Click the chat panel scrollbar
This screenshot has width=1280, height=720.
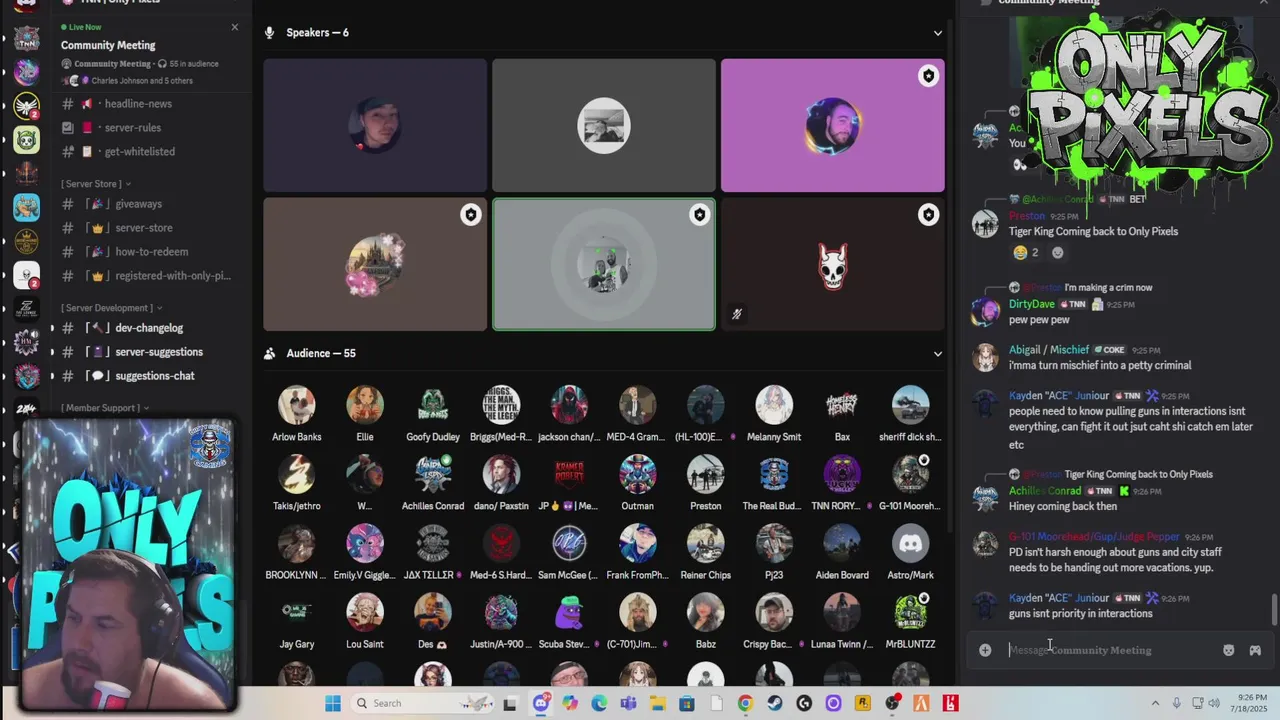(1274, 608)
